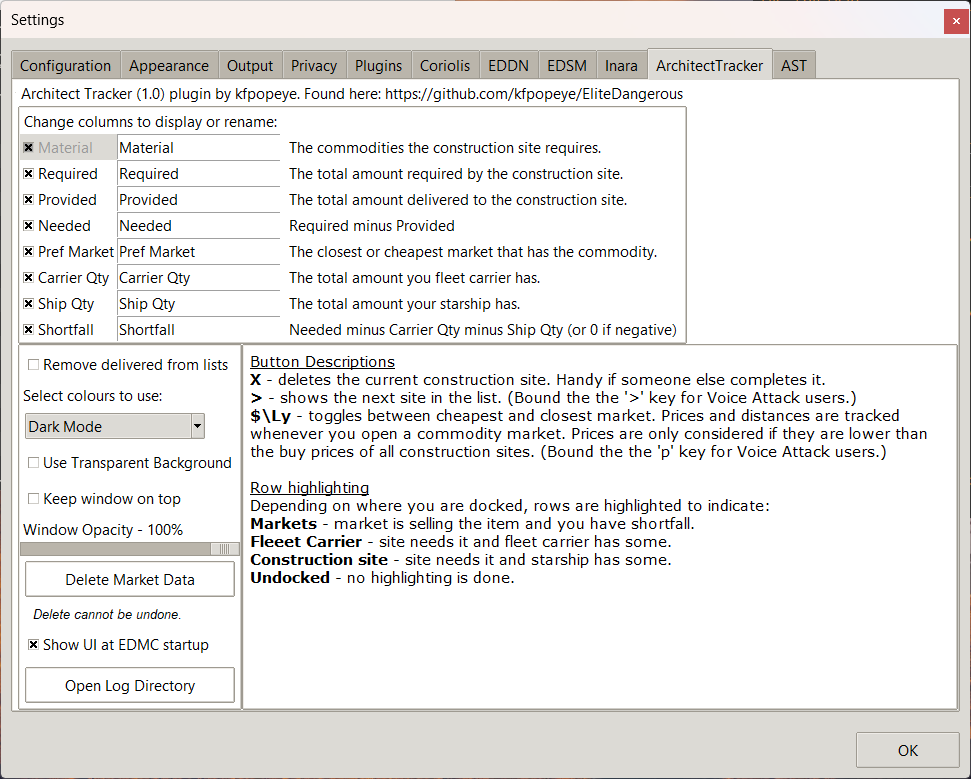Uncheck Show UI at EDMC startup
This screenshot has height=779, width=971.
[x=33, y=645]
